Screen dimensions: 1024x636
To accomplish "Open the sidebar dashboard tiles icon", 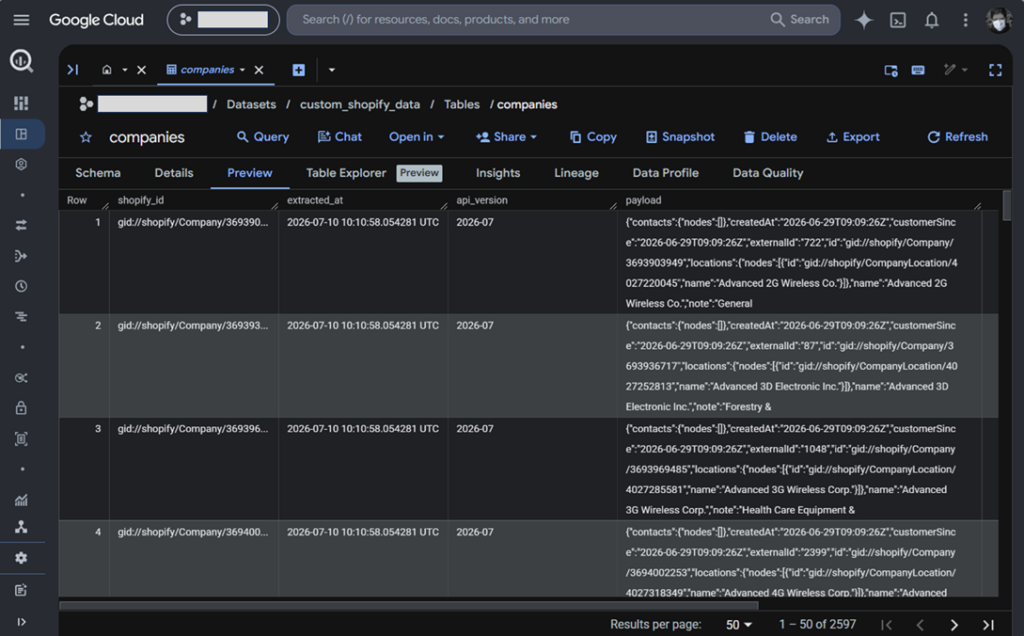I will tap(22, 103).
